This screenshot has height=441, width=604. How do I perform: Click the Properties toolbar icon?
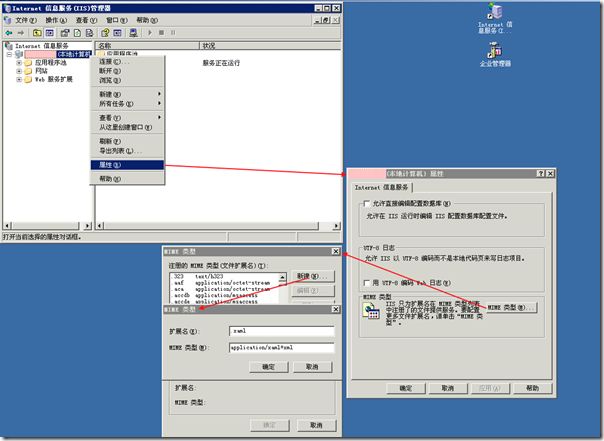pyautogui.click(x=65, y=33)
